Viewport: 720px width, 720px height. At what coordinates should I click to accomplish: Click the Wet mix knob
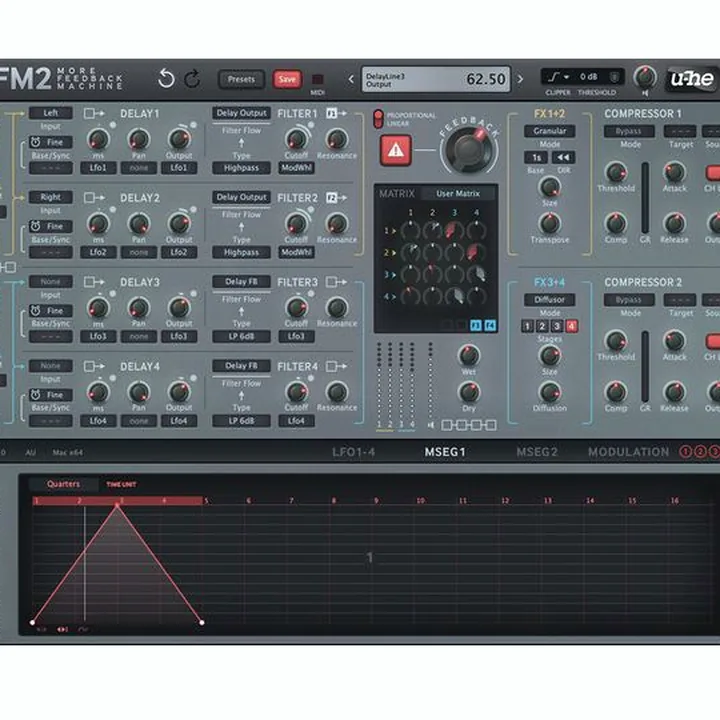[x=469, y=355]
